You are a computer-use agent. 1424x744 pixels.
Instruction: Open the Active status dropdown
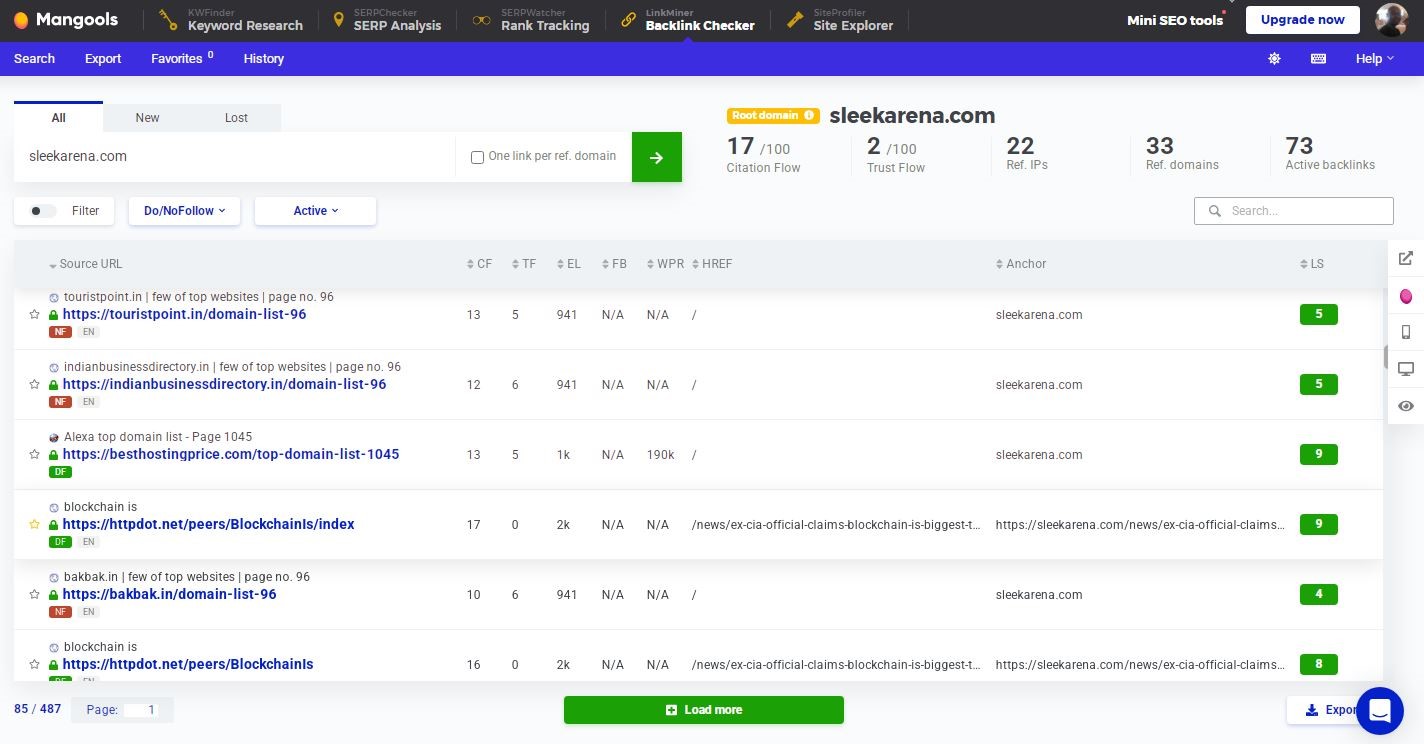tap(315, 211)
